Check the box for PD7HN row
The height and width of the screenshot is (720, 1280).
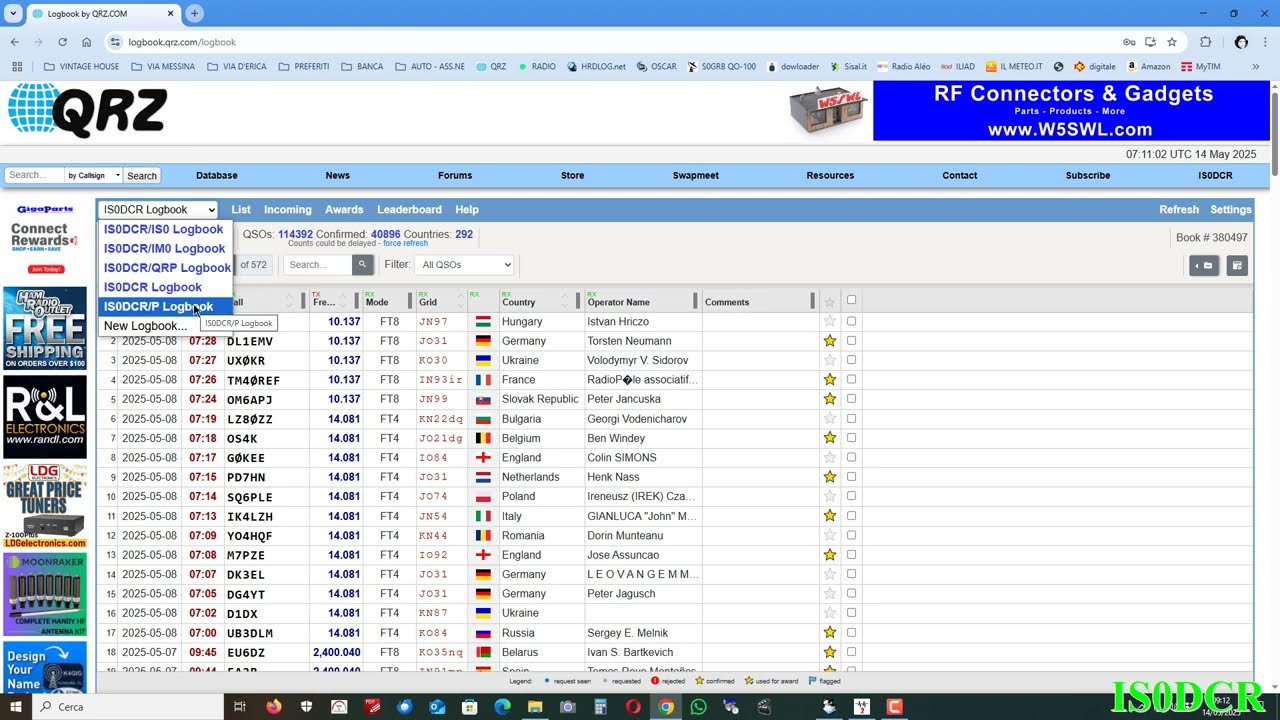click(x=851, y=477)
